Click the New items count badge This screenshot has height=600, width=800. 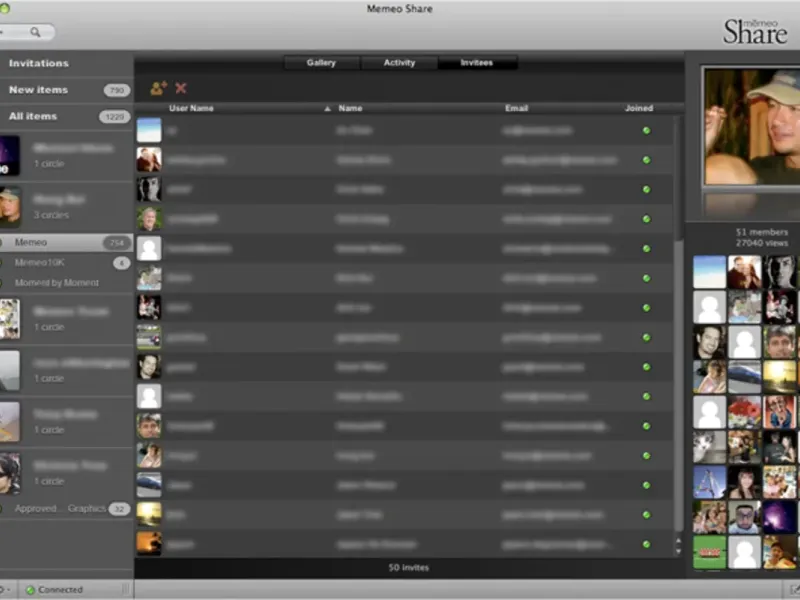(117, 90)
